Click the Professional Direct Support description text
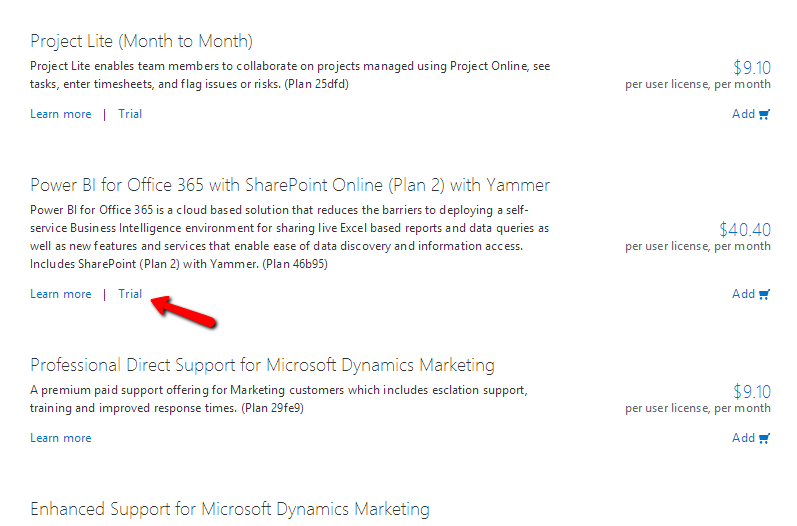The width and height of the screenshot is (797, 526). pyautogui.click(x=280, y=399)
